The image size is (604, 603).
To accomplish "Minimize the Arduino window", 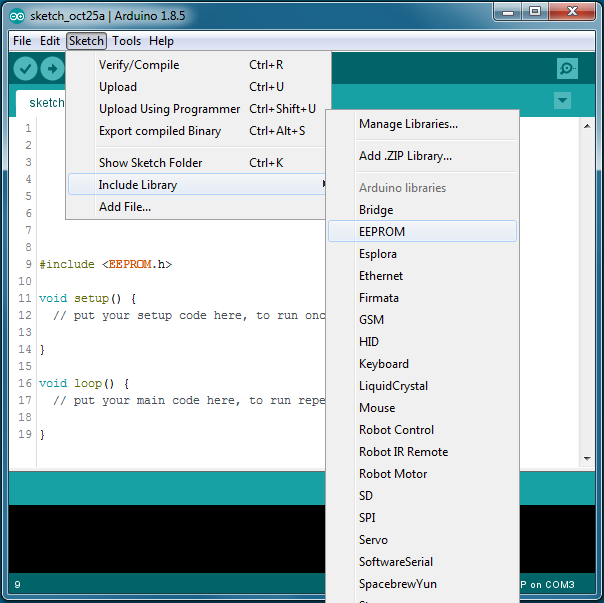I will (508, 12).
